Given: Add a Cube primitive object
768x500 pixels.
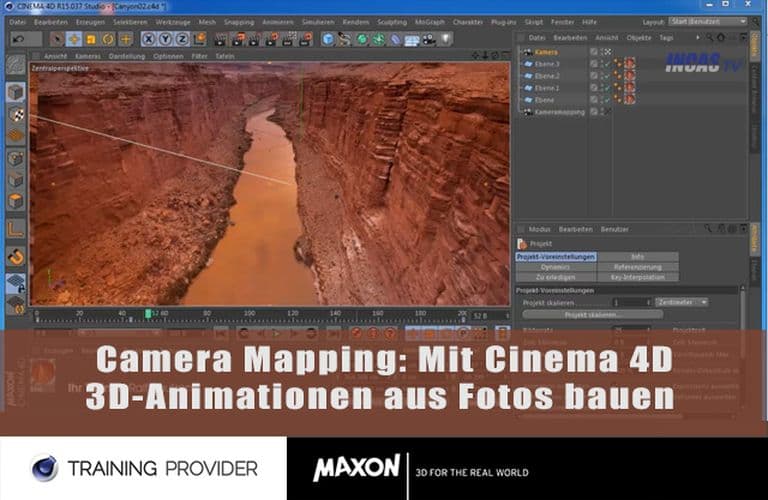Looking at the screenshot, I should point(328,39).
